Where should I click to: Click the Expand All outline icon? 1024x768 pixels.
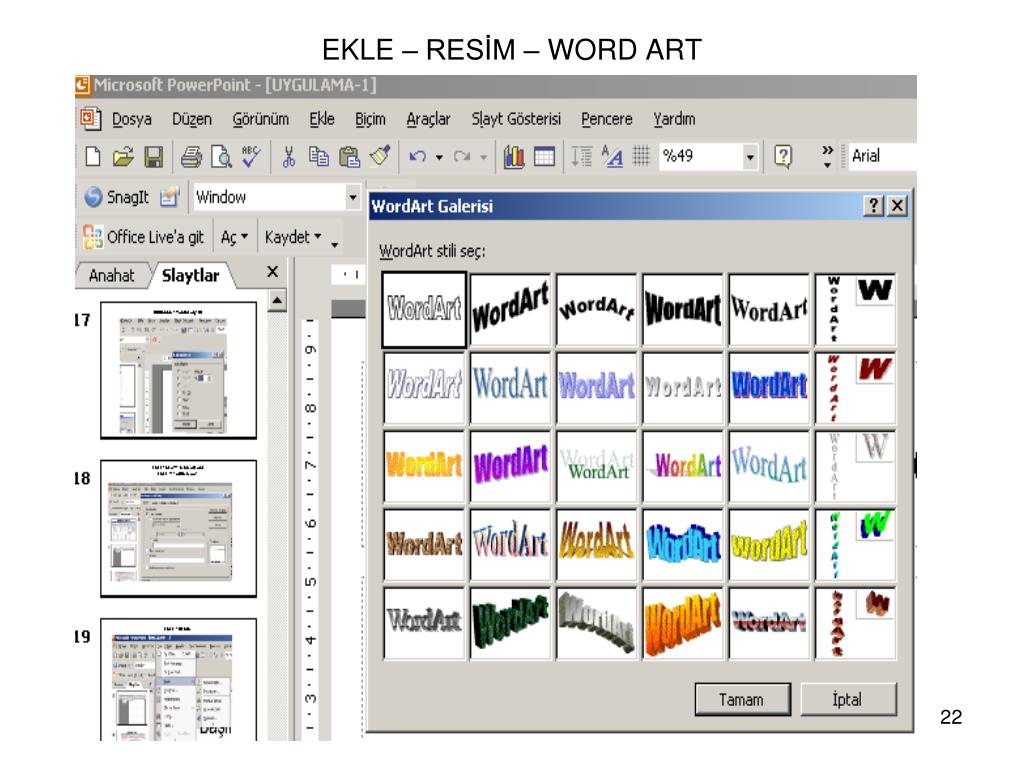point(581,157)
